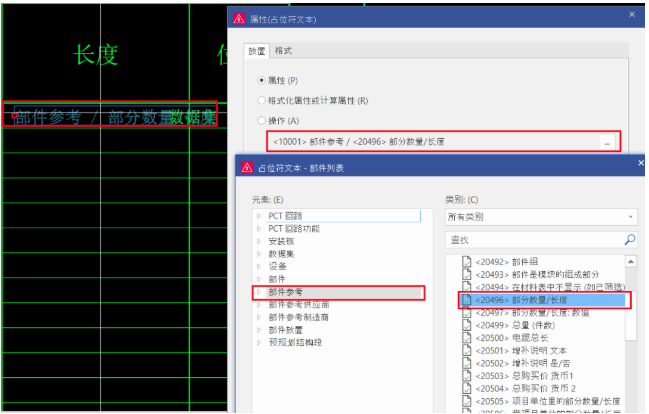Viewport: 649px width, 414px height.
Task: Select <20492> 部件组 property text
Action: coord(507,262)
